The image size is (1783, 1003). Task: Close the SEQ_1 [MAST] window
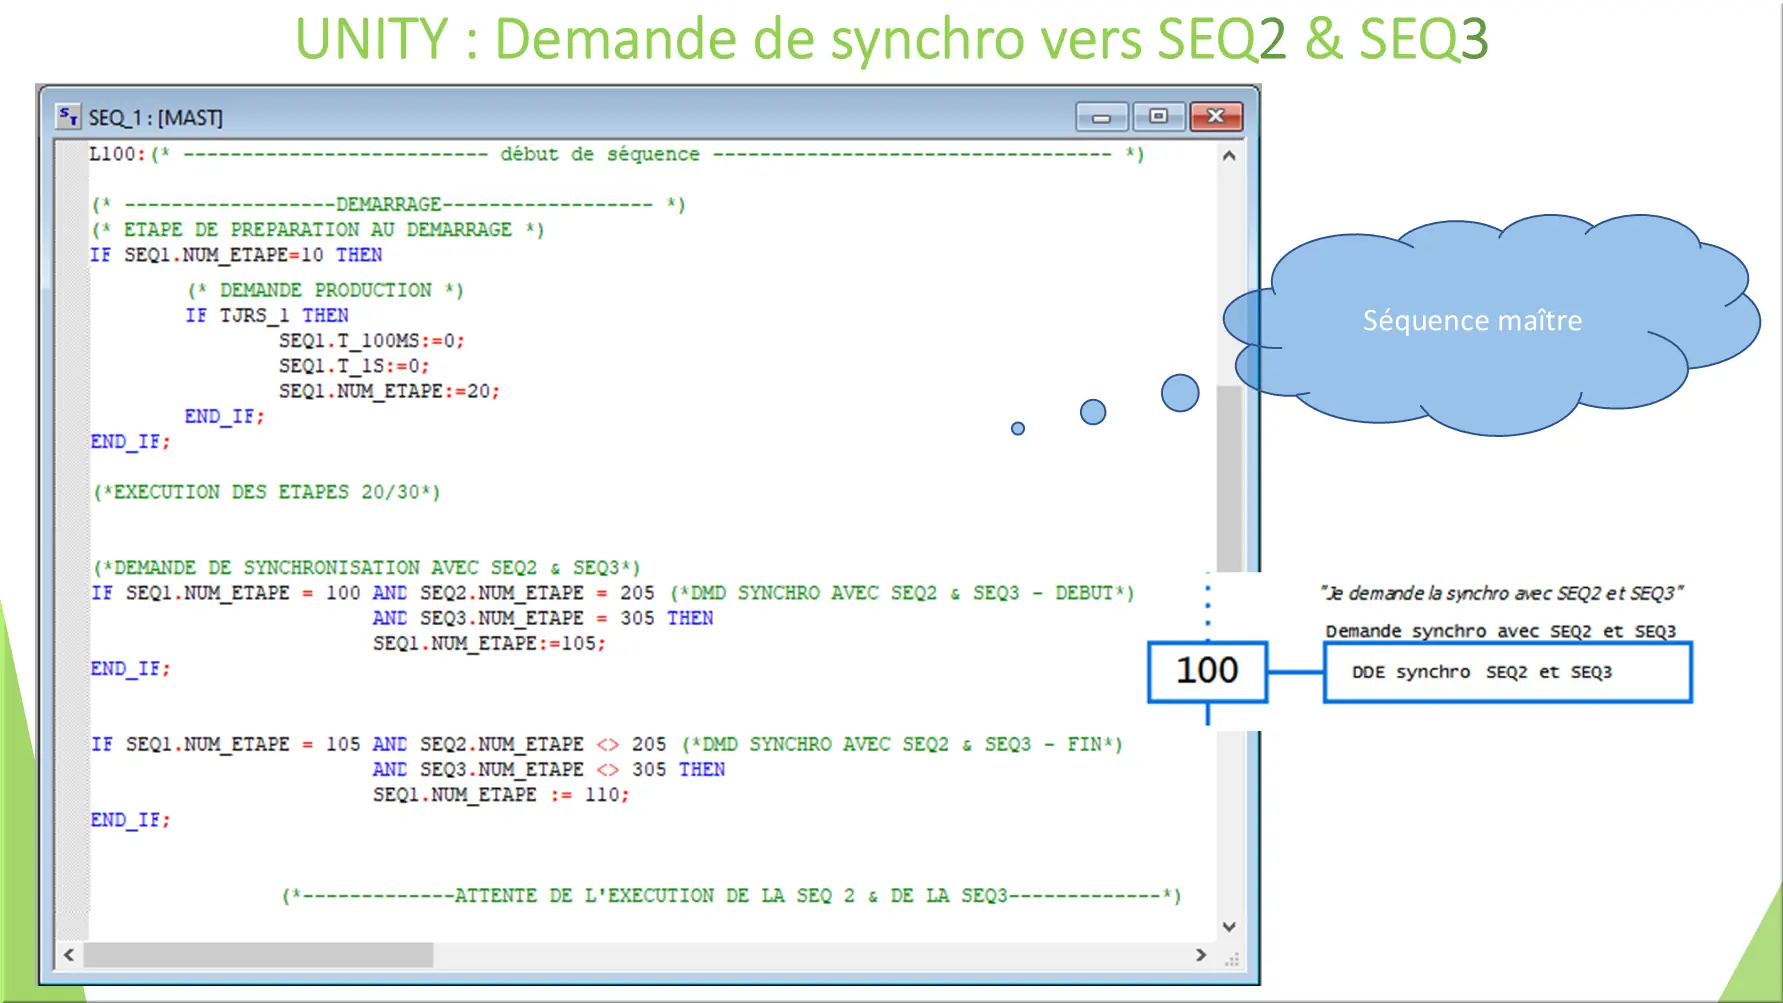(1216, 117)
